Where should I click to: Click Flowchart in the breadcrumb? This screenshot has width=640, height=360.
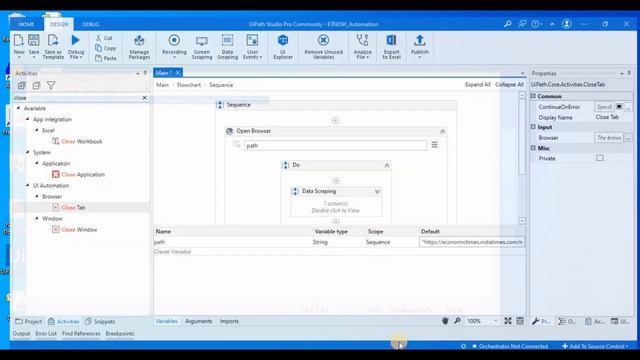click(189, 85)
